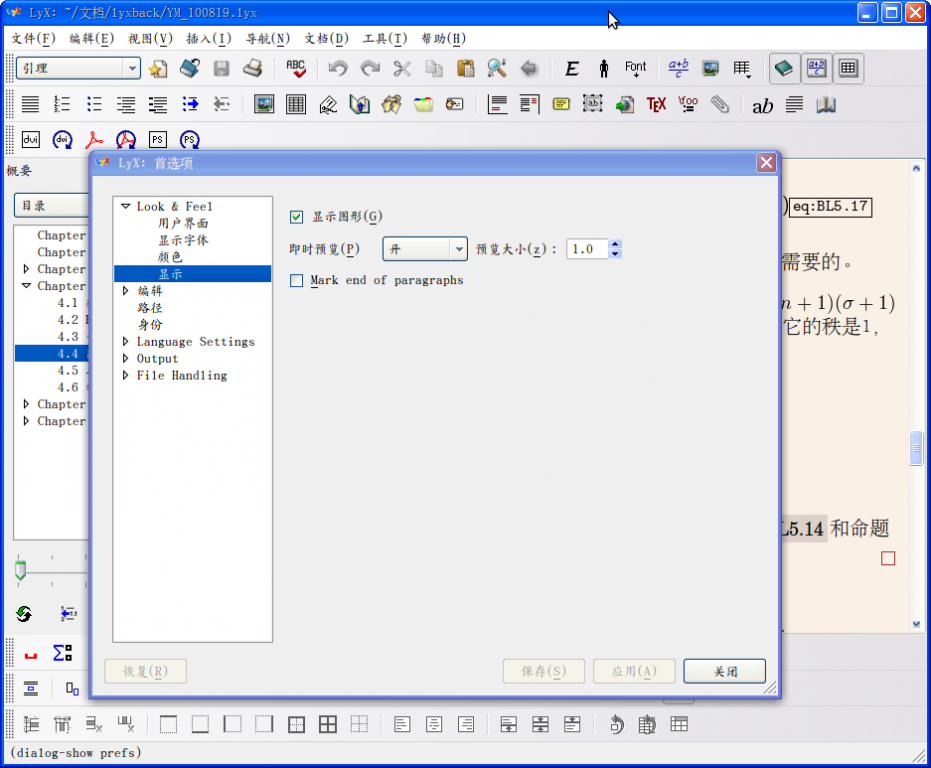Uncheck the 显示图形 checkbox

tap(296, 217)
